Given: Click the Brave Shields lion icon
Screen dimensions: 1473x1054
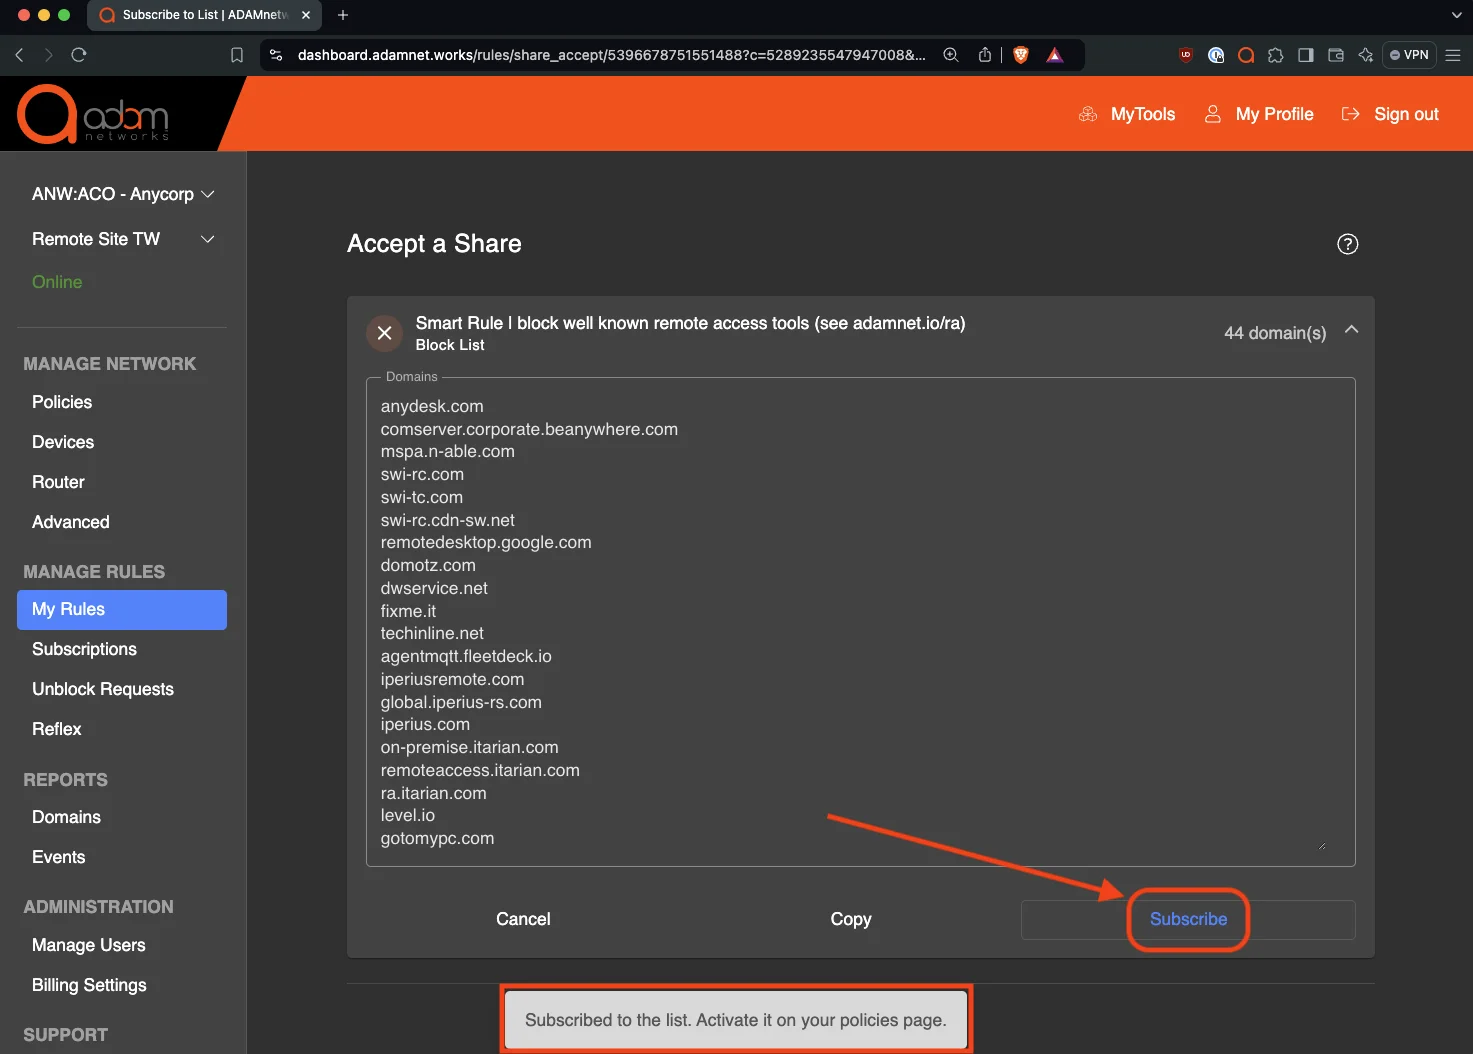Looking at the screenshot, I should tap(1021, 55).
